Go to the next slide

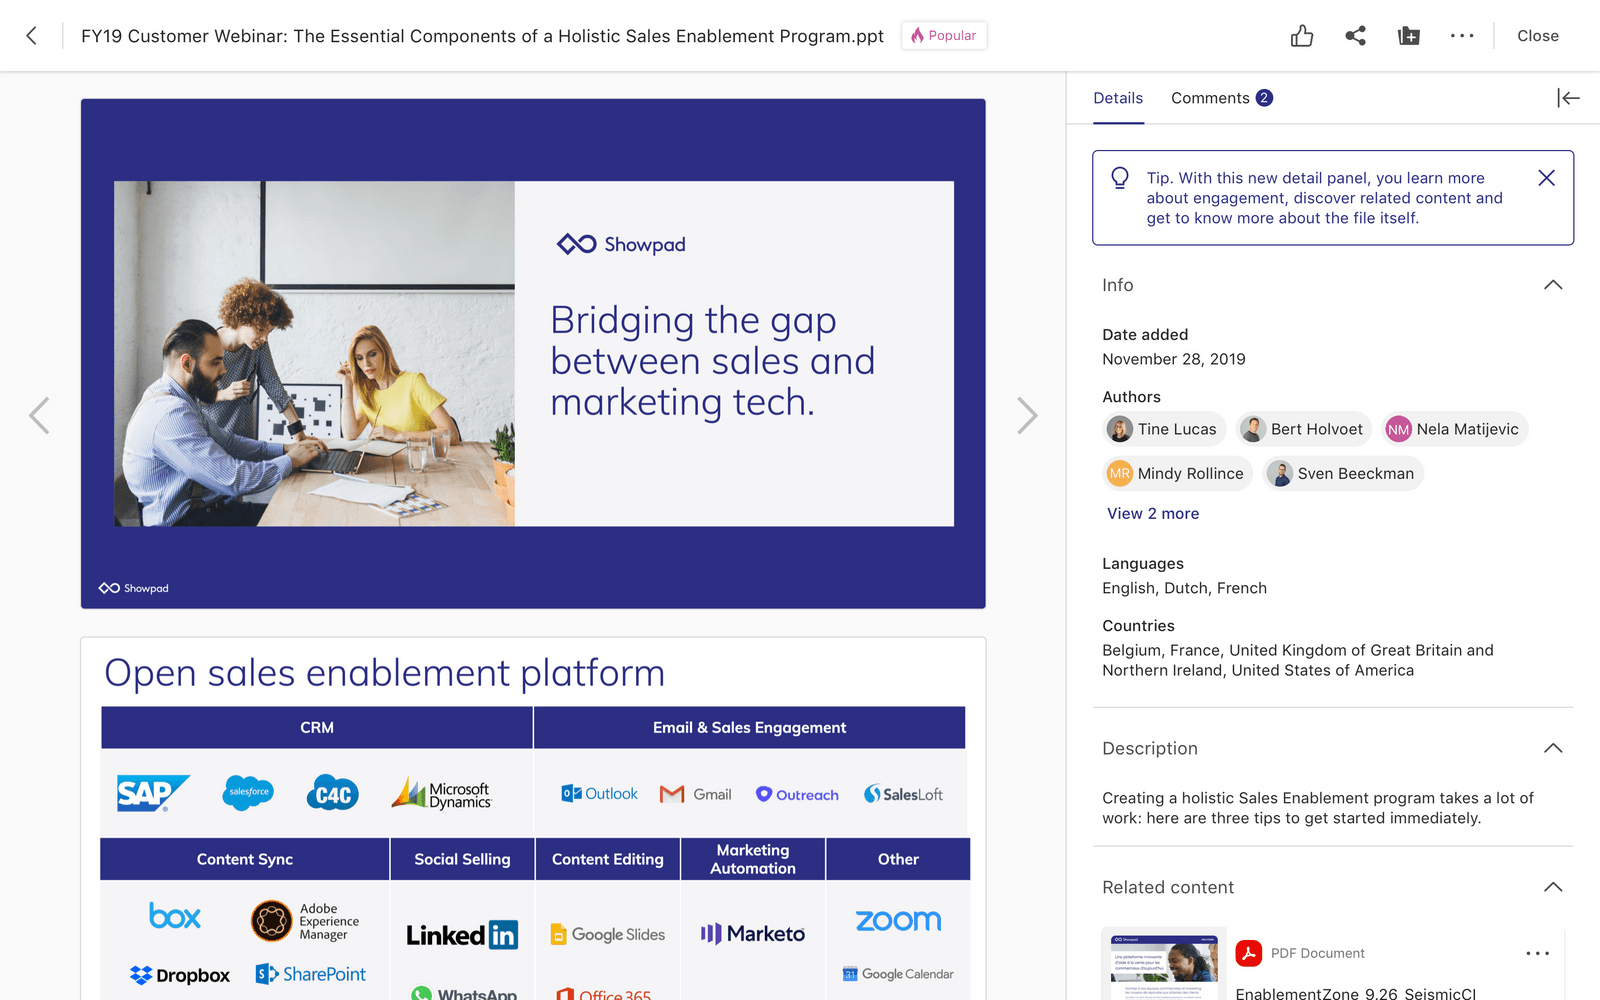tap(1027, 415)
